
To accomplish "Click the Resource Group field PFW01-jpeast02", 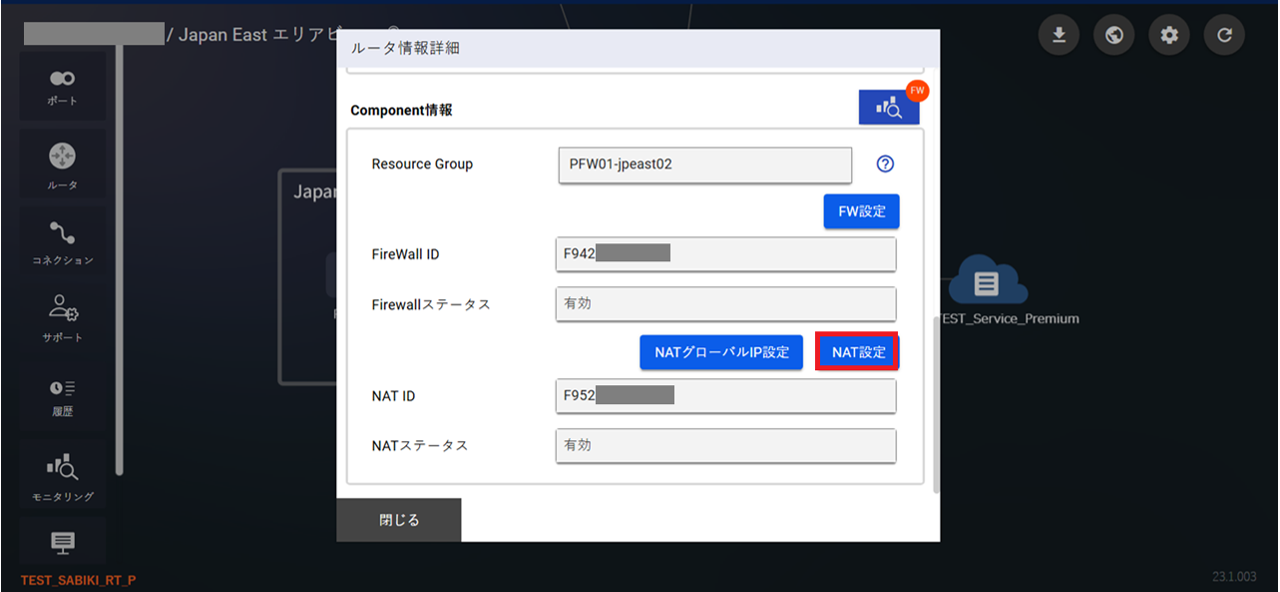I will [x=705, y=165].
